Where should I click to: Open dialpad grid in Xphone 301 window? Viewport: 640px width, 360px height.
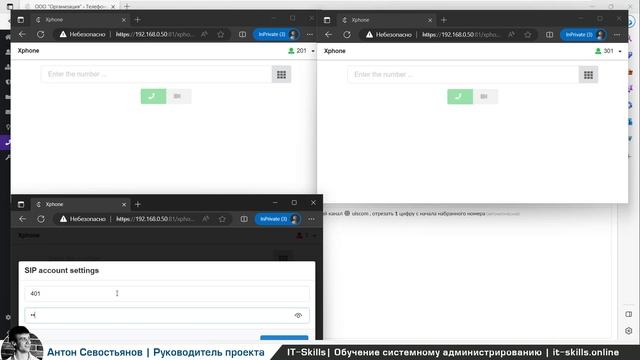click(x=588, y=75)
